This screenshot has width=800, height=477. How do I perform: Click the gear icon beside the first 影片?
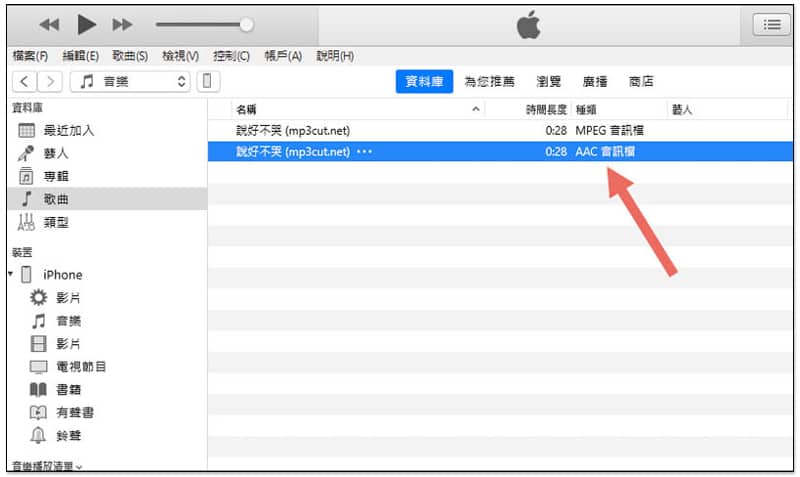[x=38, y=297]
